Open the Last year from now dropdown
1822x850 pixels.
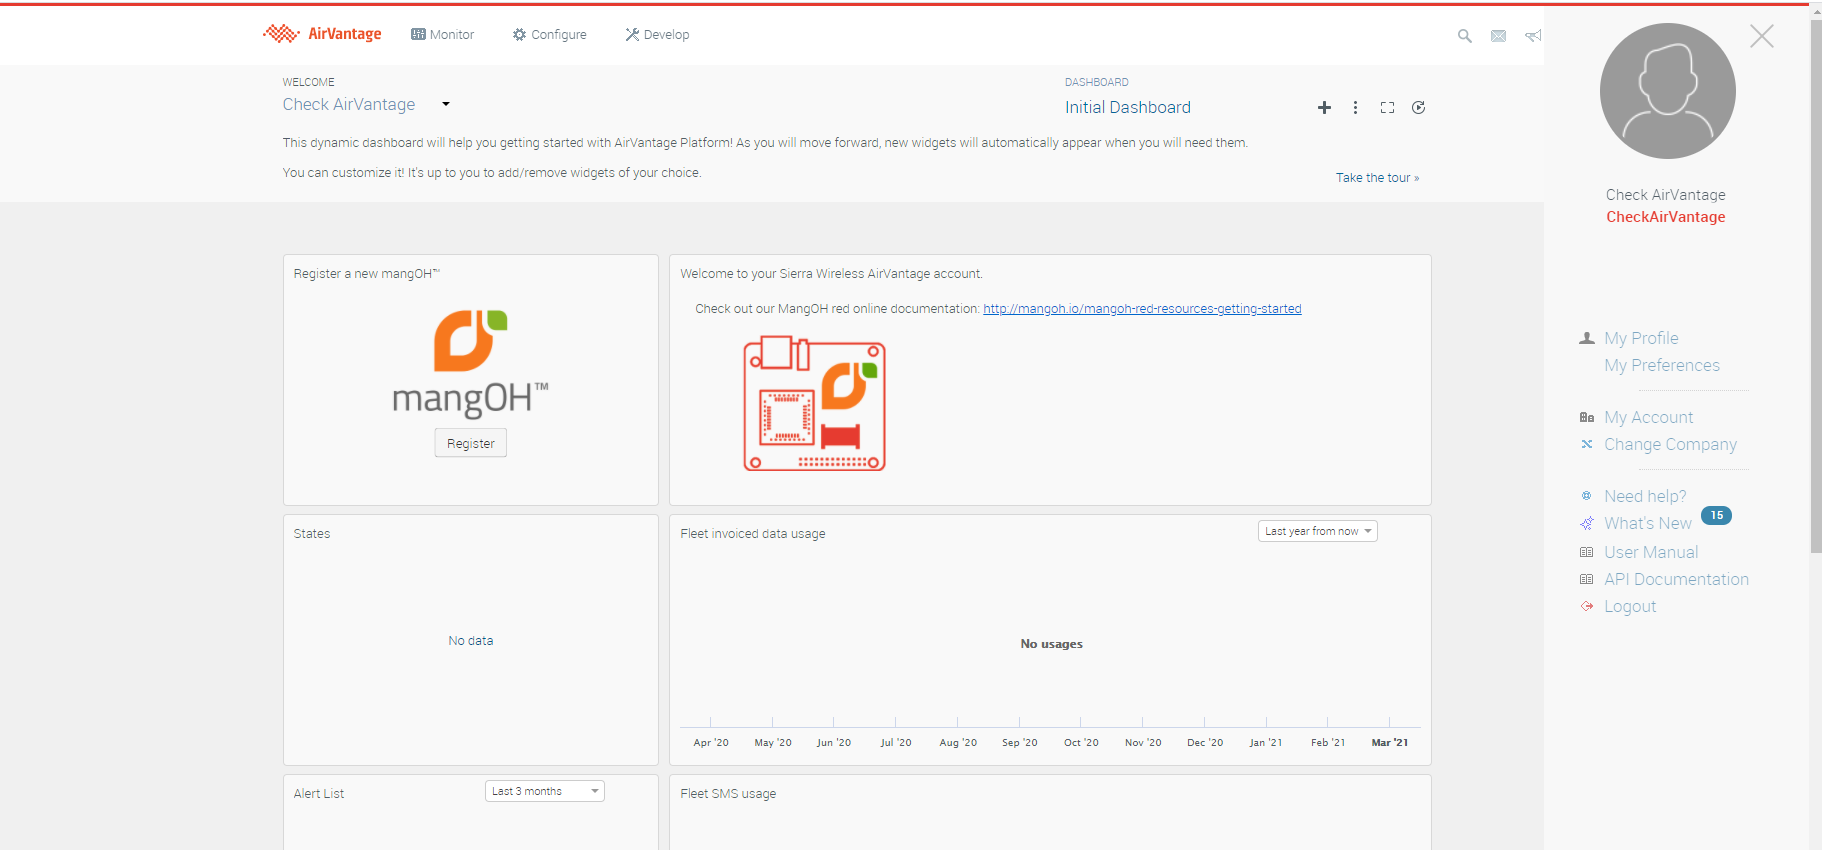coord(1318,531)
